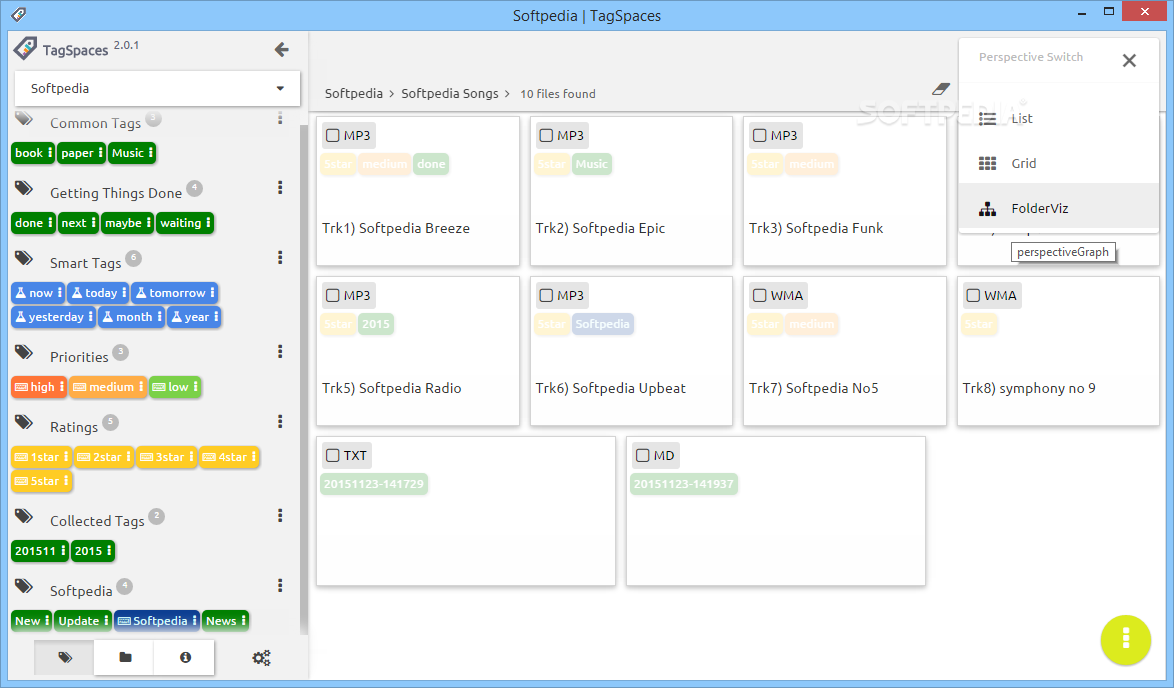The image size is (1174, 688).
Task: Click the News tag
Action: point(225,621)
